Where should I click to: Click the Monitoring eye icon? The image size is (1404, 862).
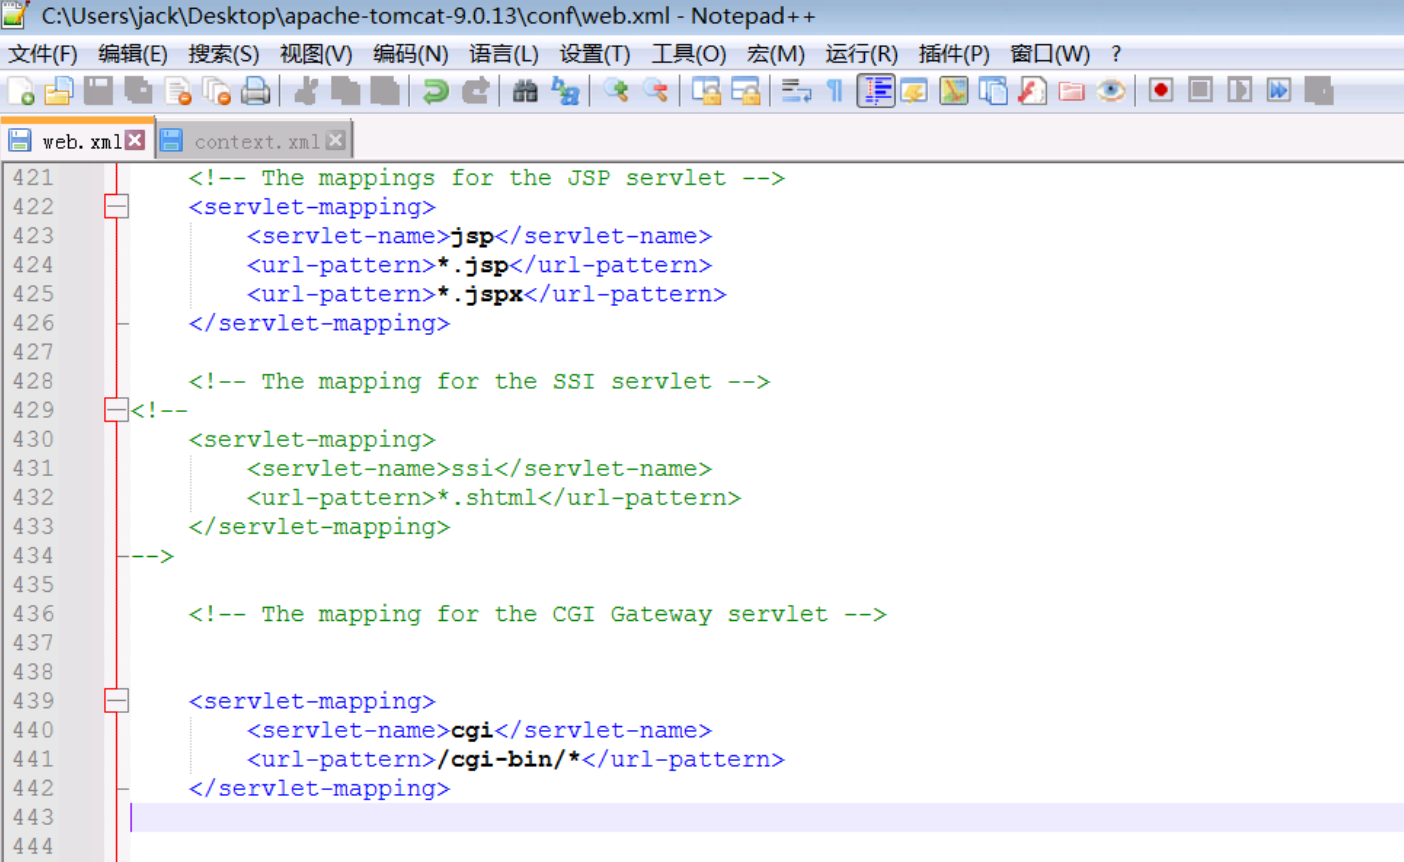1110,91
